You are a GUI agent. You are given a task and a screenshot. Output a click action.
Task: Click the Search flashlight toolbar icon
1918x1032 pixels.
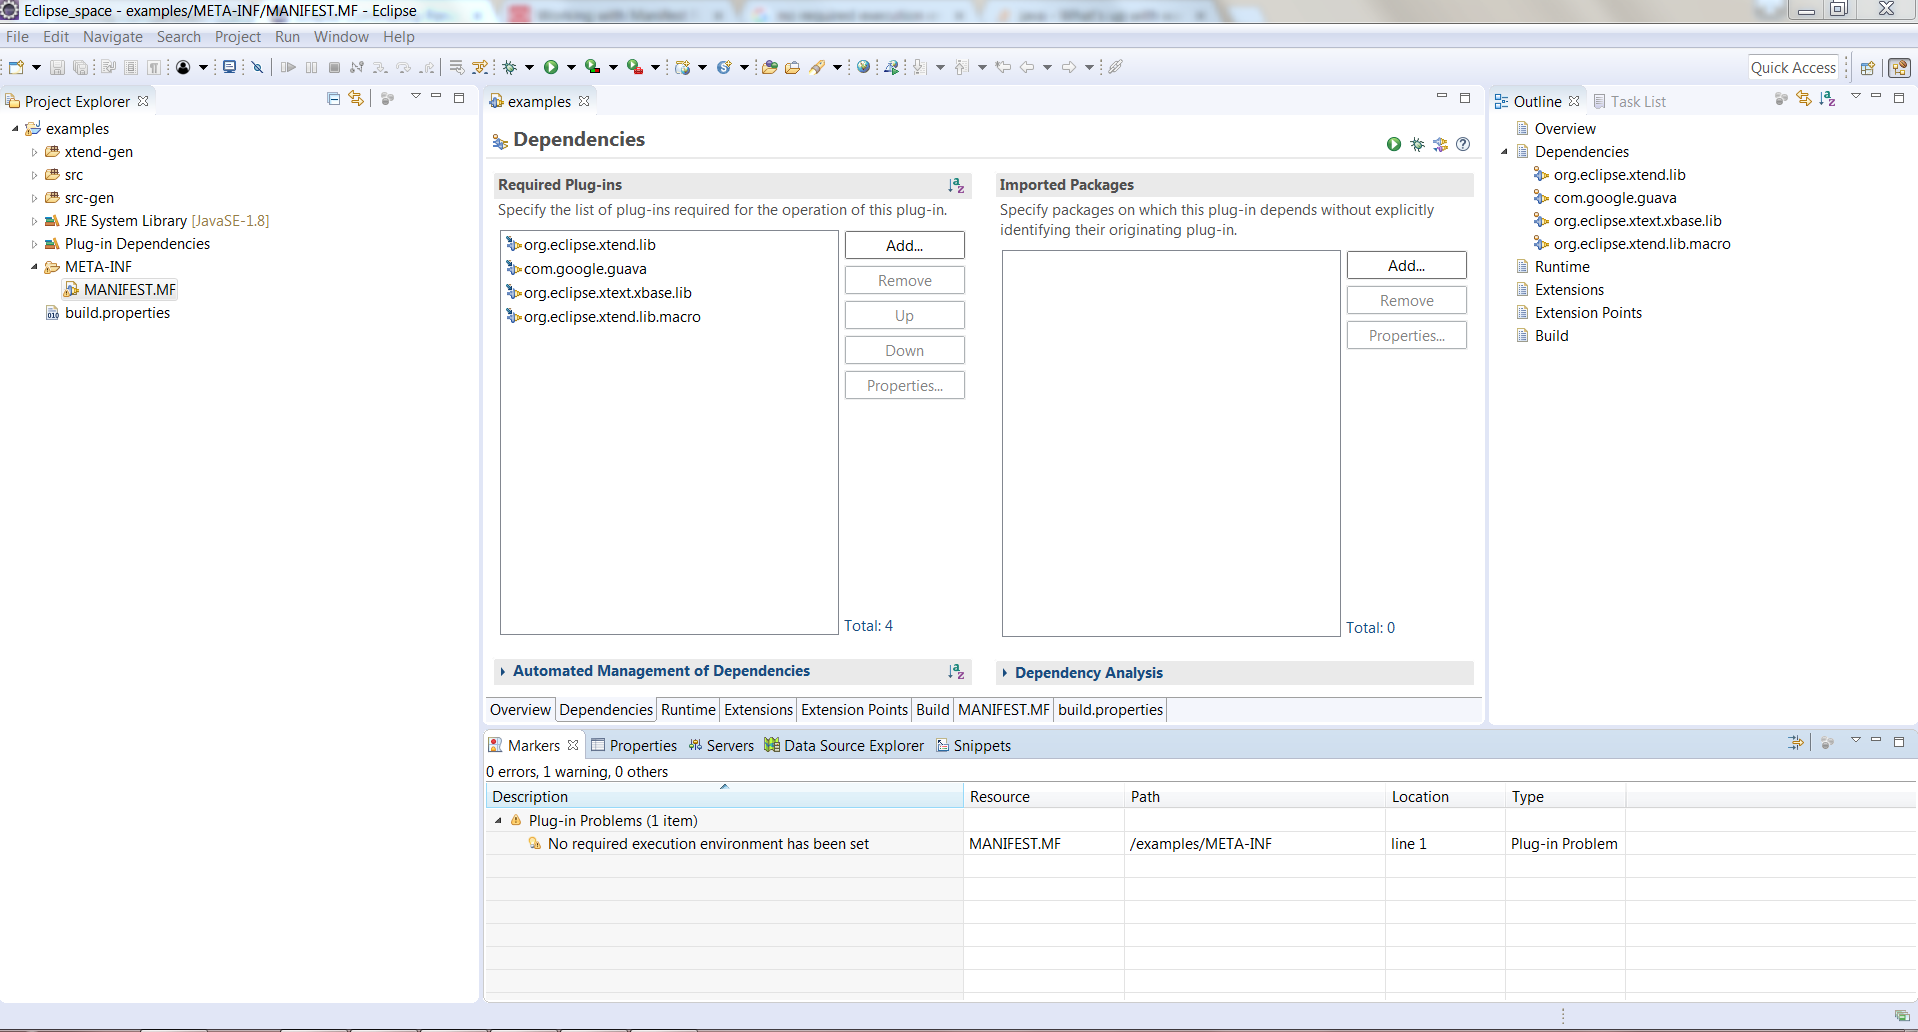coord(818,67)
